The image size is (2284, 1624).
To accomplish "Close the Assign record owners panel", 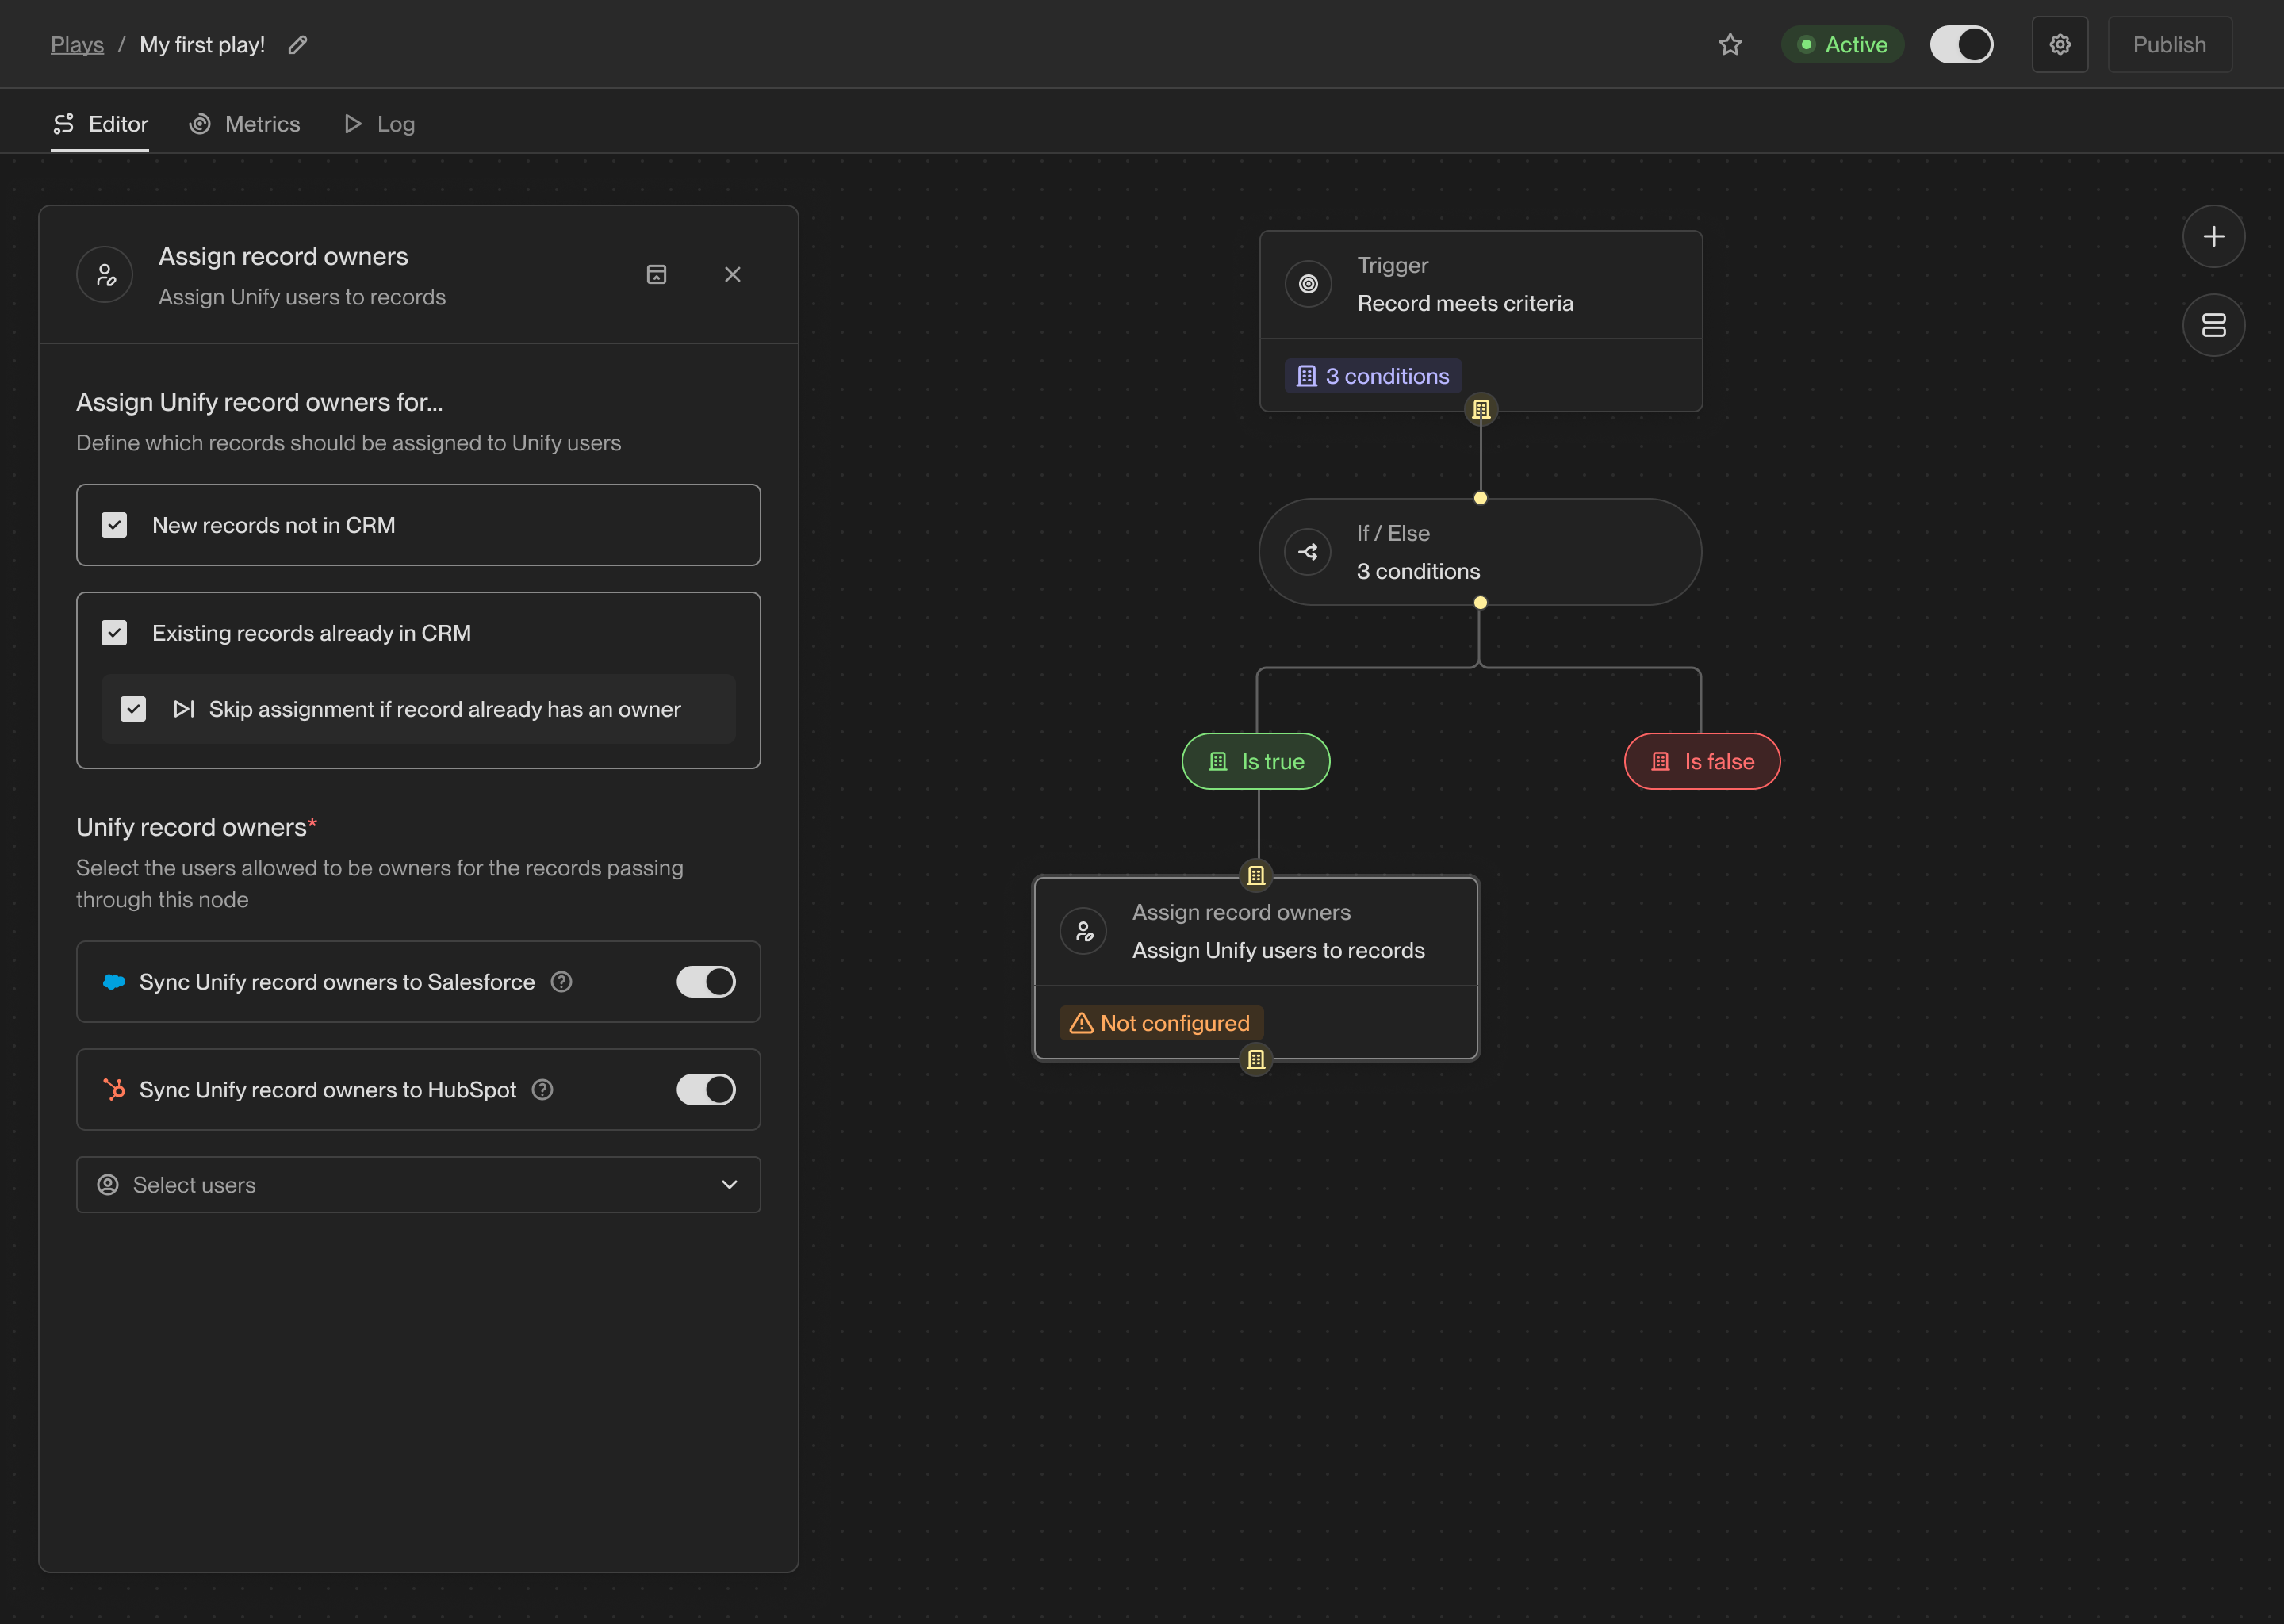I will click(732, 275).
